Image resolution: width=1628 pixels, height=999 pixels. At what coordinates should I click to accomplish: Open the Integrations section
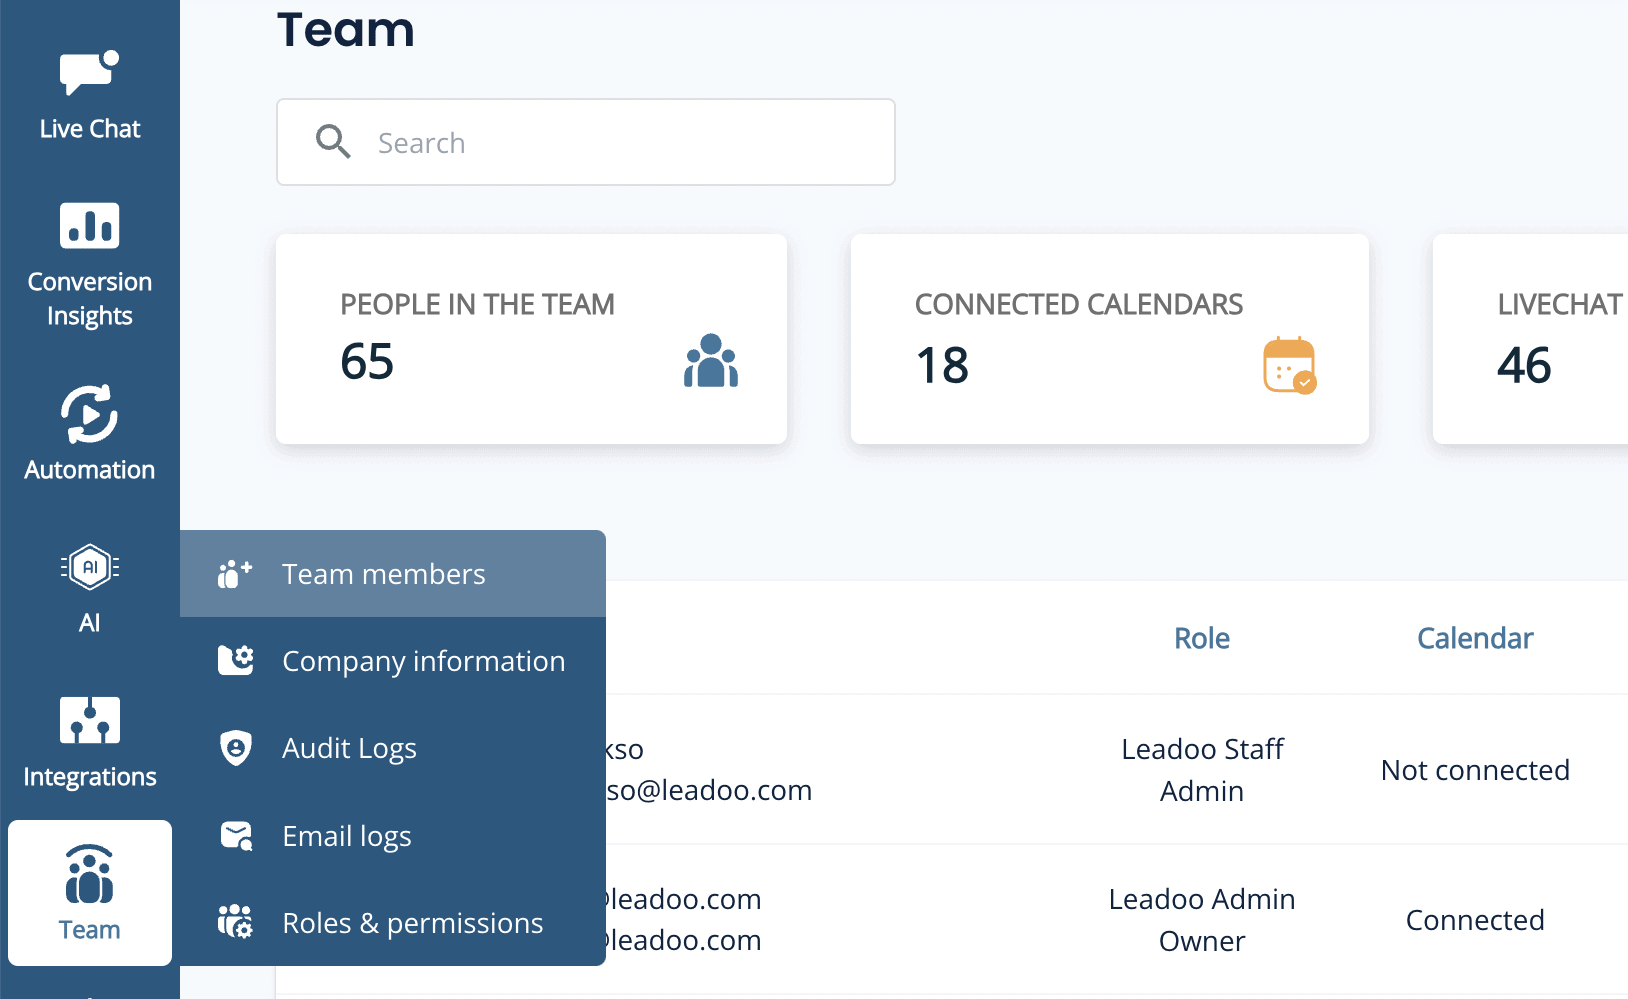(x=88, y=722)
